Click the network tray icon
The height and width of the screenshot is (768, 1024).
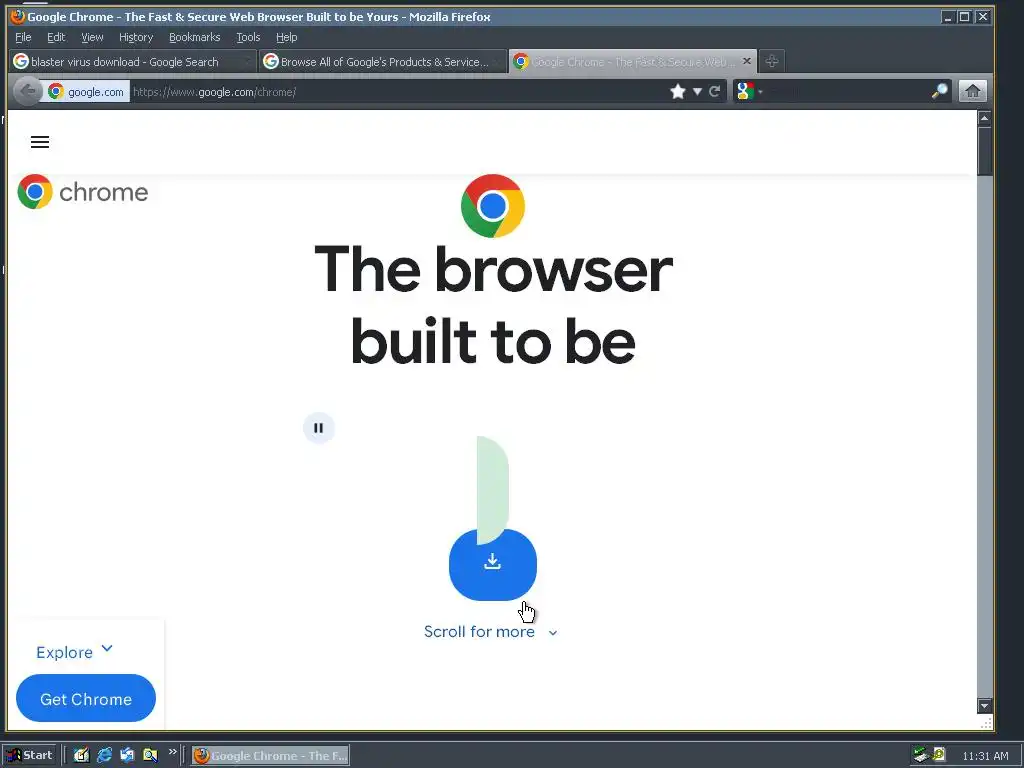(x=921, y=755)
